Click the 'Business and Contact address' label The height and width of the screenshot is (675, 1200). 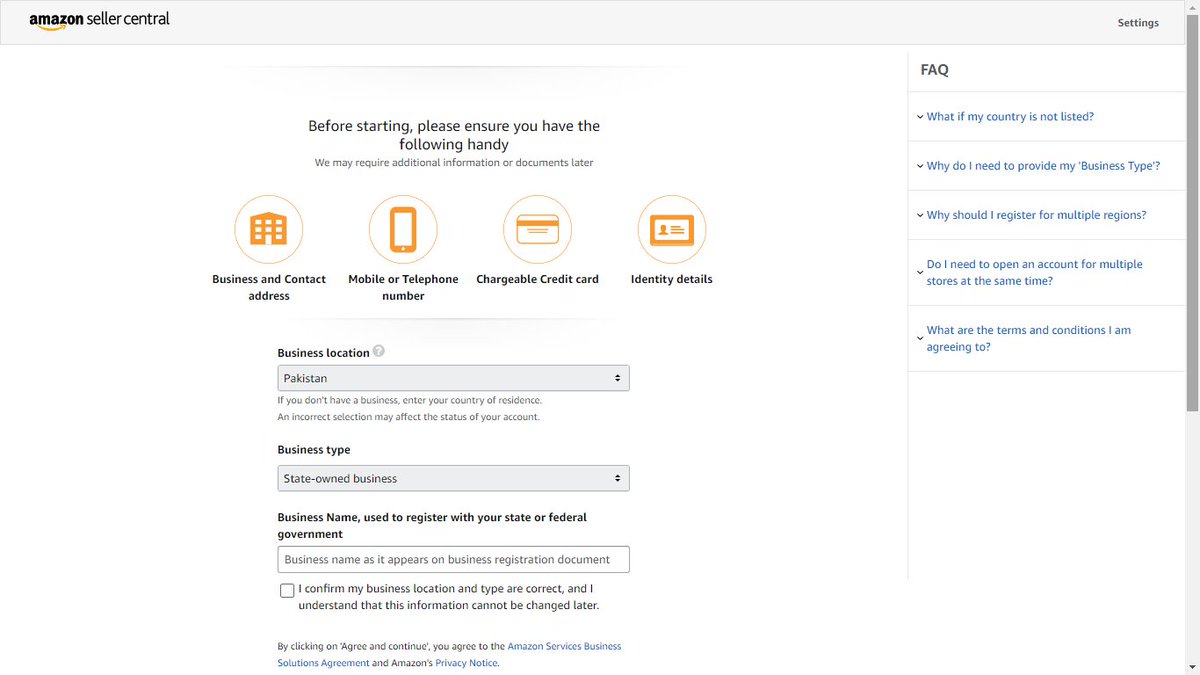point(269,287)
